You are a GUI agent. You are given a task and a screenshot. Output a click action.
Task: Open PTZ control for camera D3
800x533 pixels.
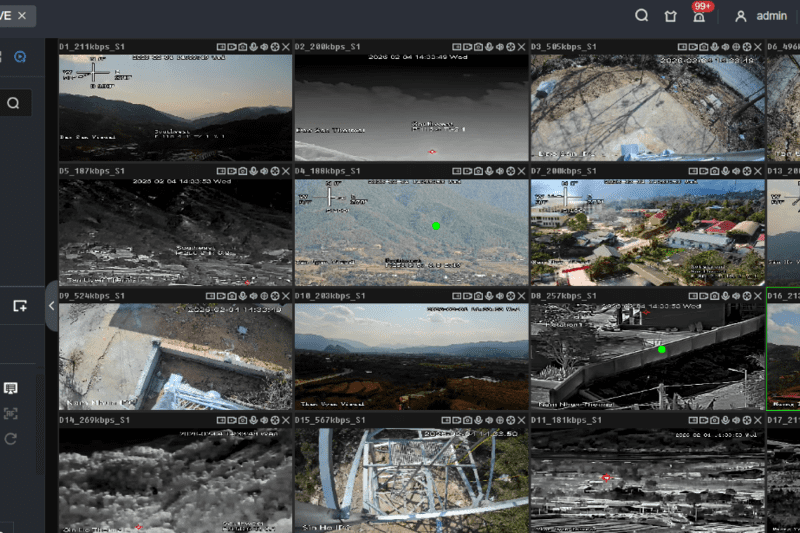coord(746,47)
